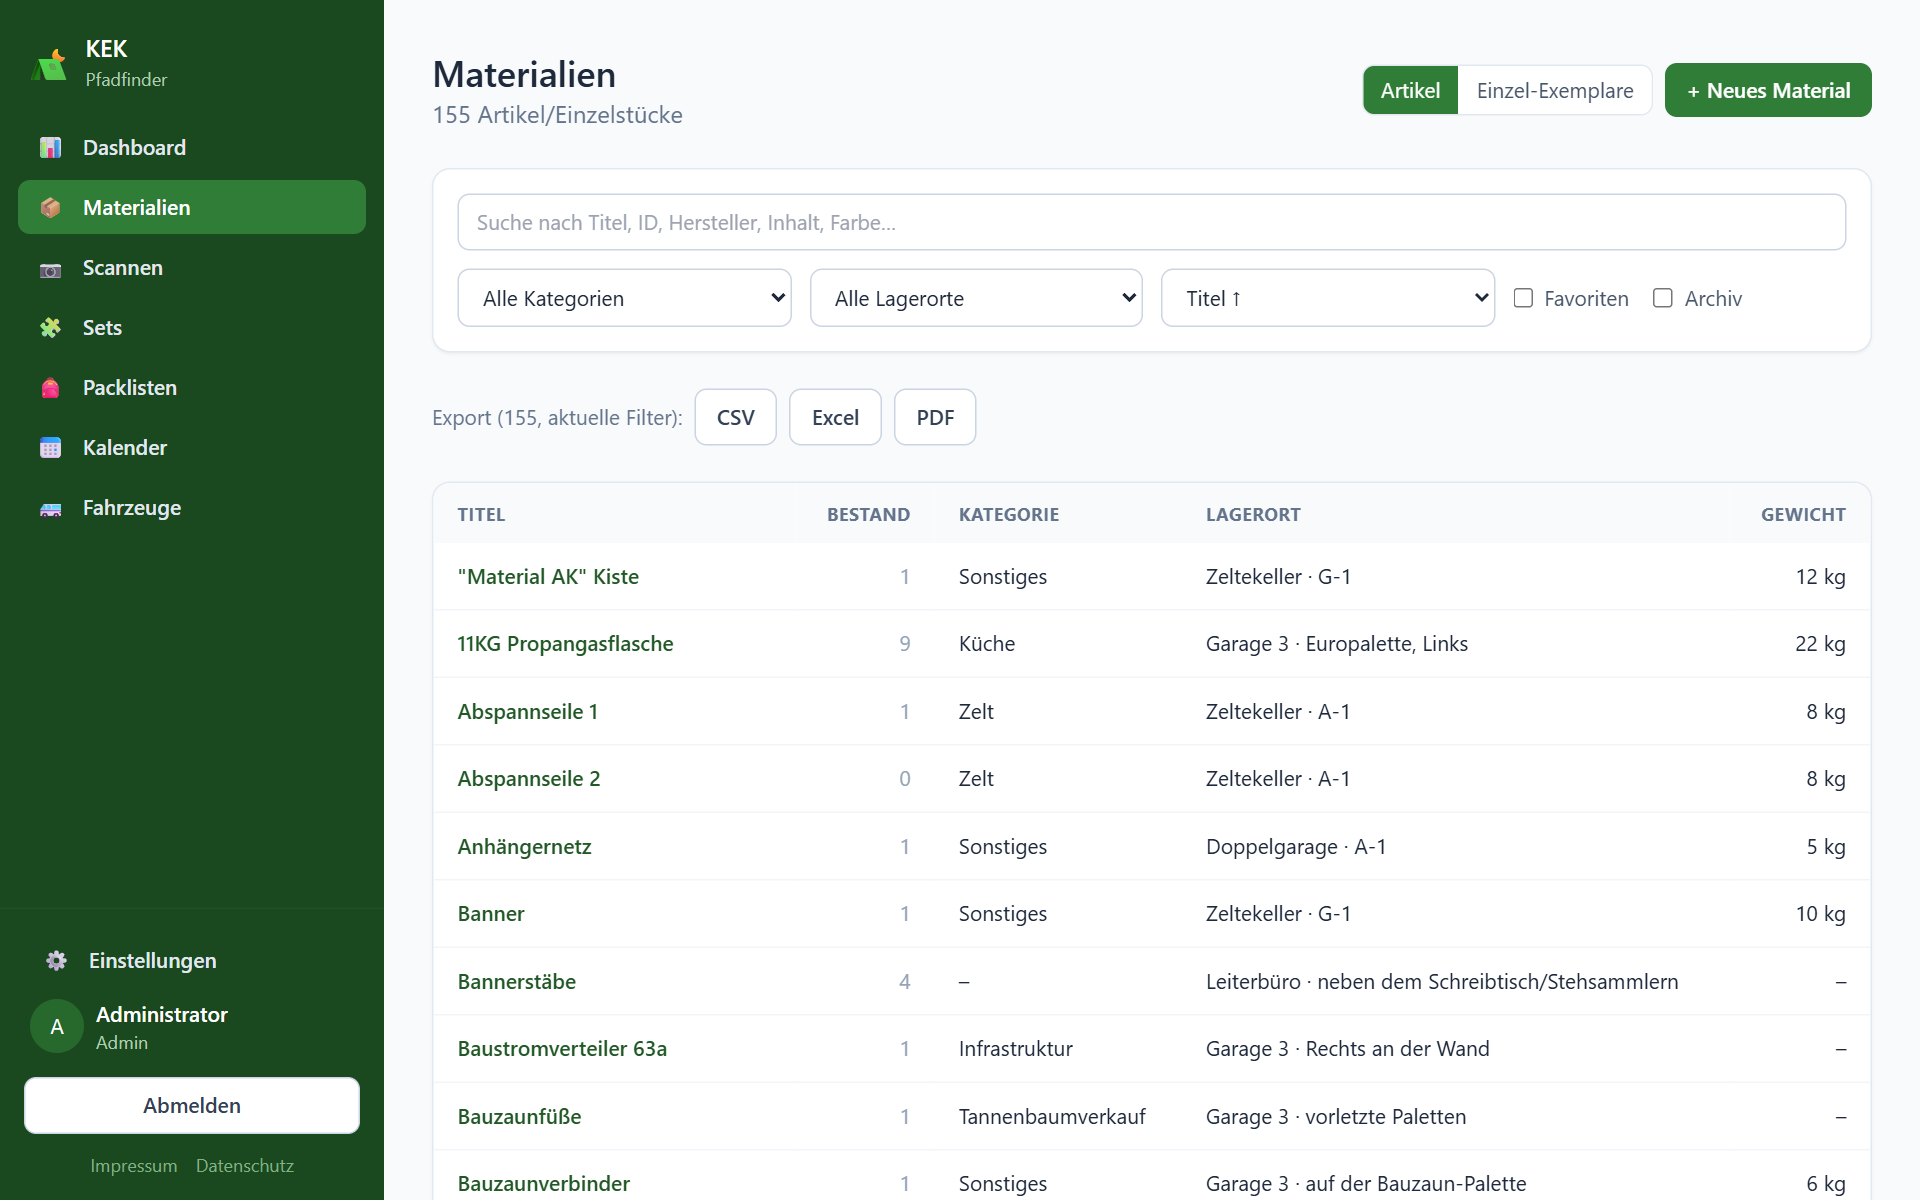Enable the Archiv checkbox
This screenshot has height=1200, width=1920.
[1663, 298]
